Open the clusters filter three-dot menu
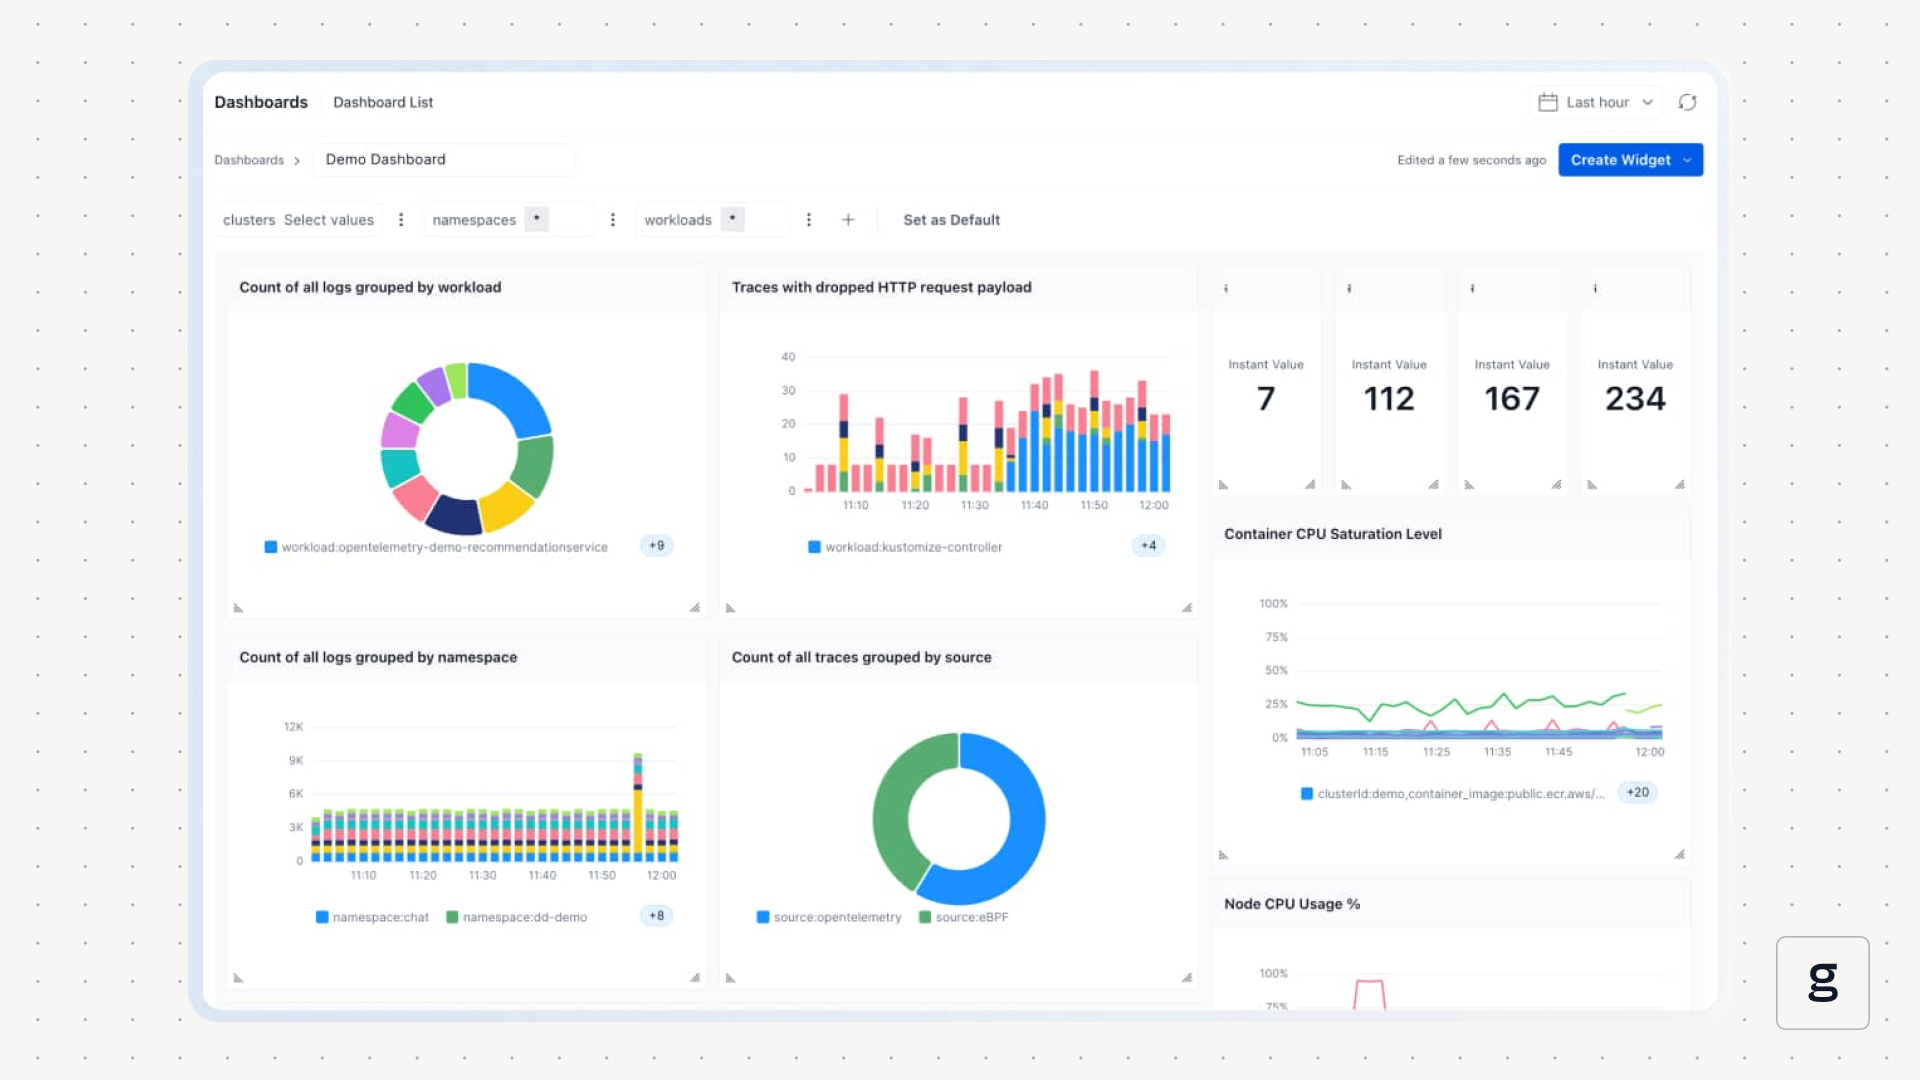 401,220
